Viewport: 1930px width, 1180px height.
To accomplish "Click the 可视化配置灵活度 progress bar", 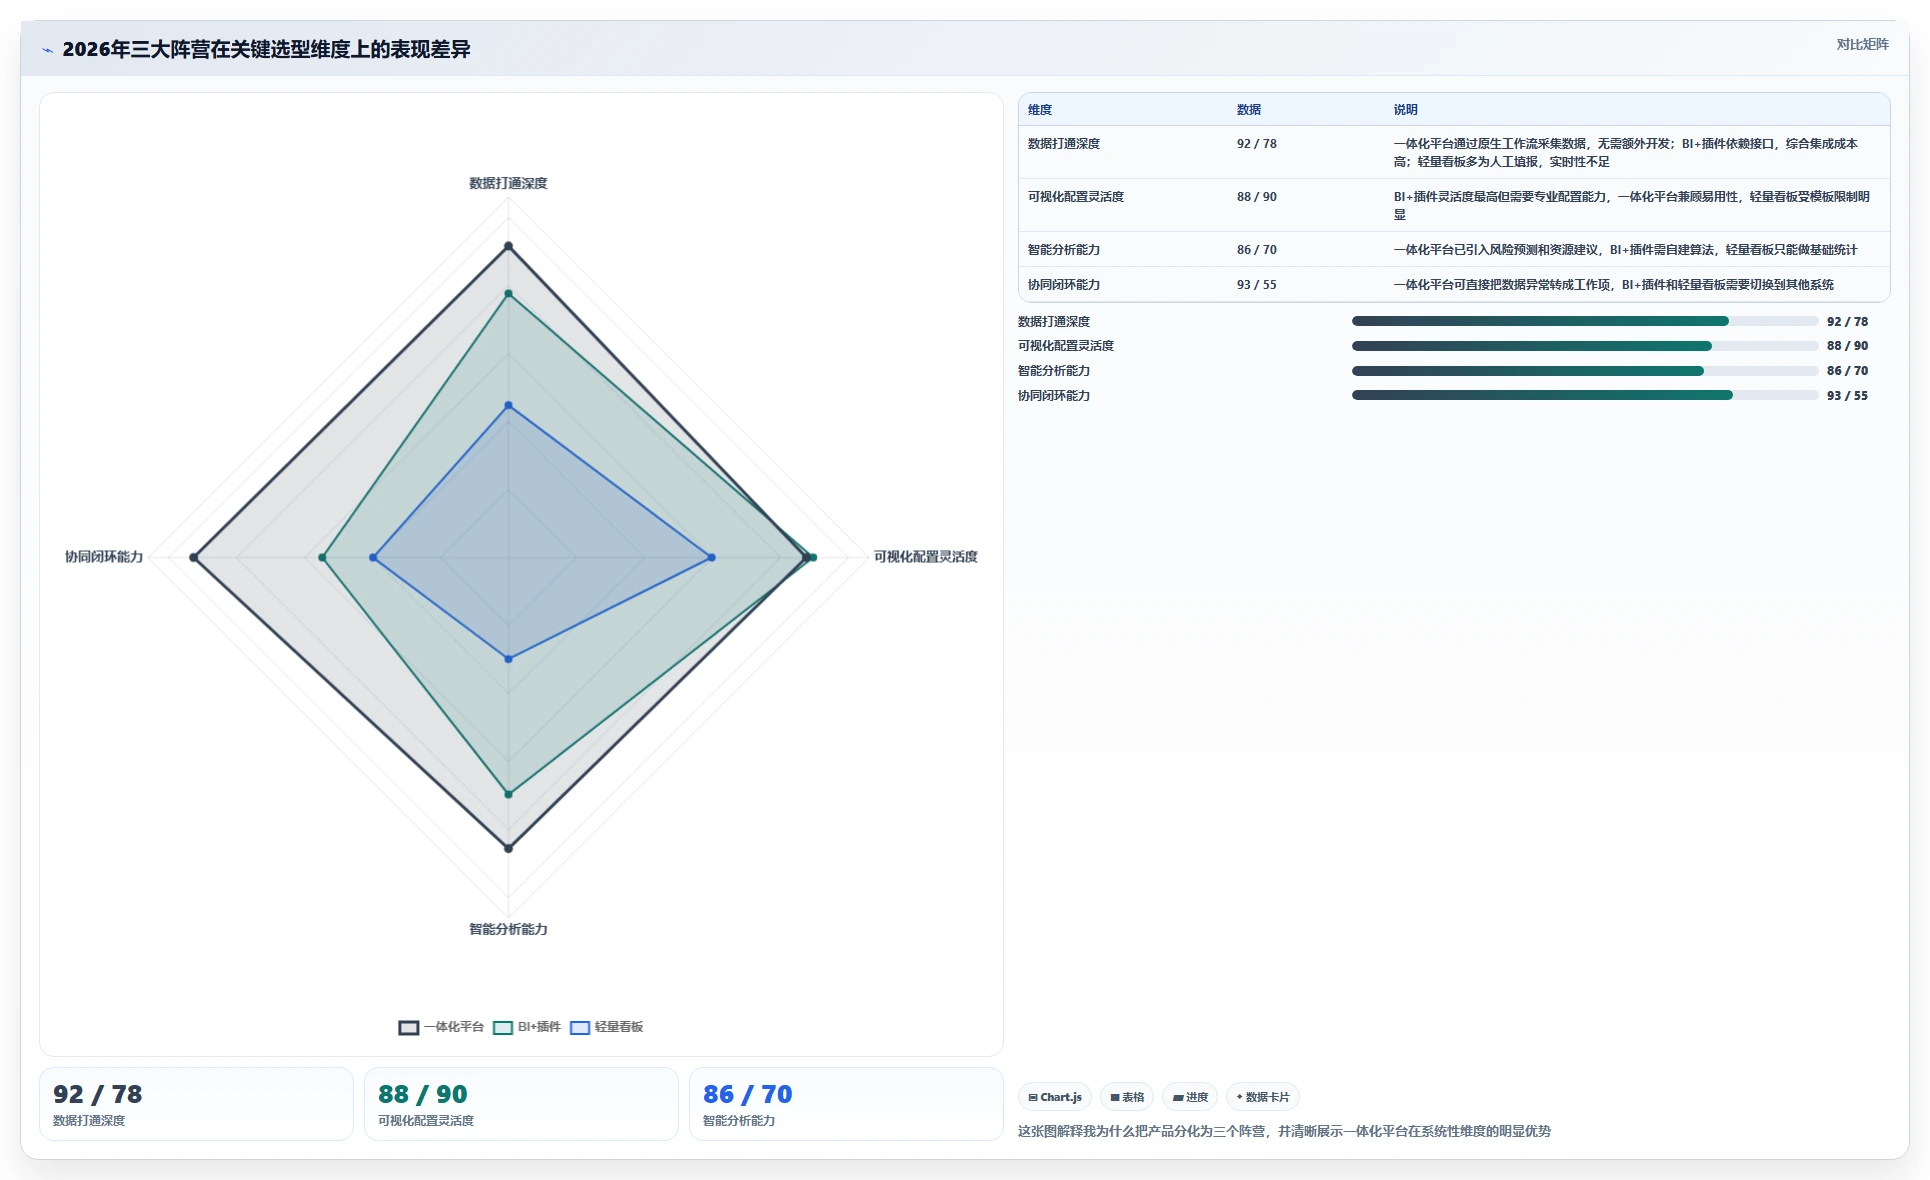I will (1585, 346).
